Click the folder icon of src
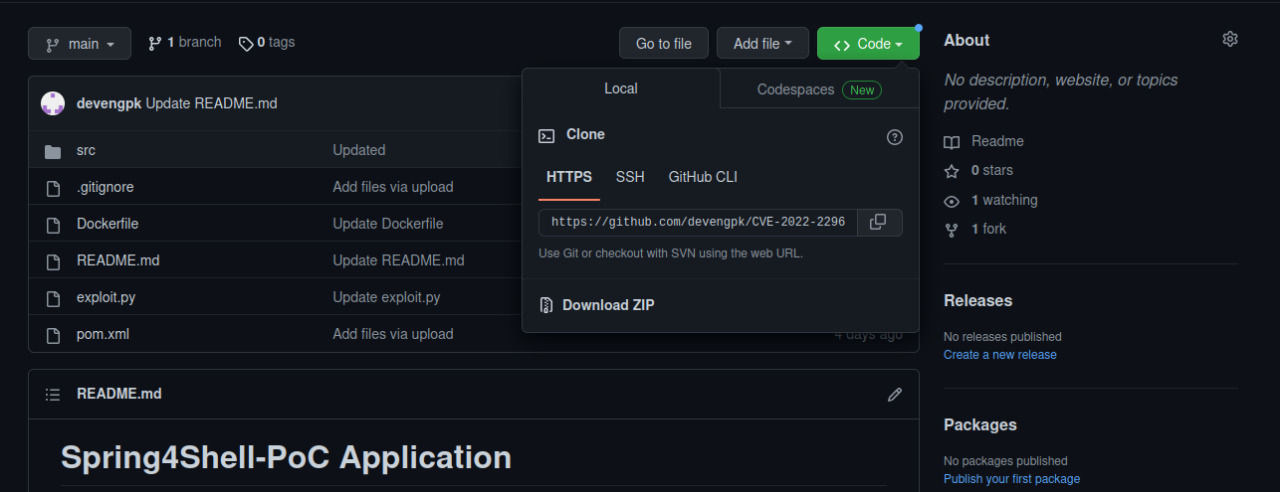 [53, 151]
